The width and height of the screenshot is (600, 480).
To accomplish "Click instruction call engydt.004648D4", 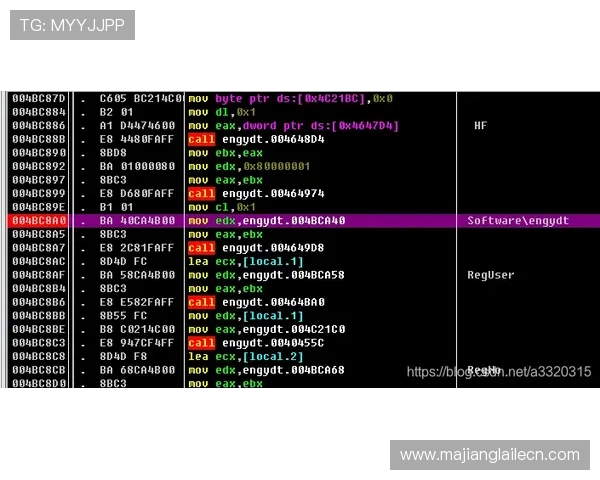I will point(256,139).
